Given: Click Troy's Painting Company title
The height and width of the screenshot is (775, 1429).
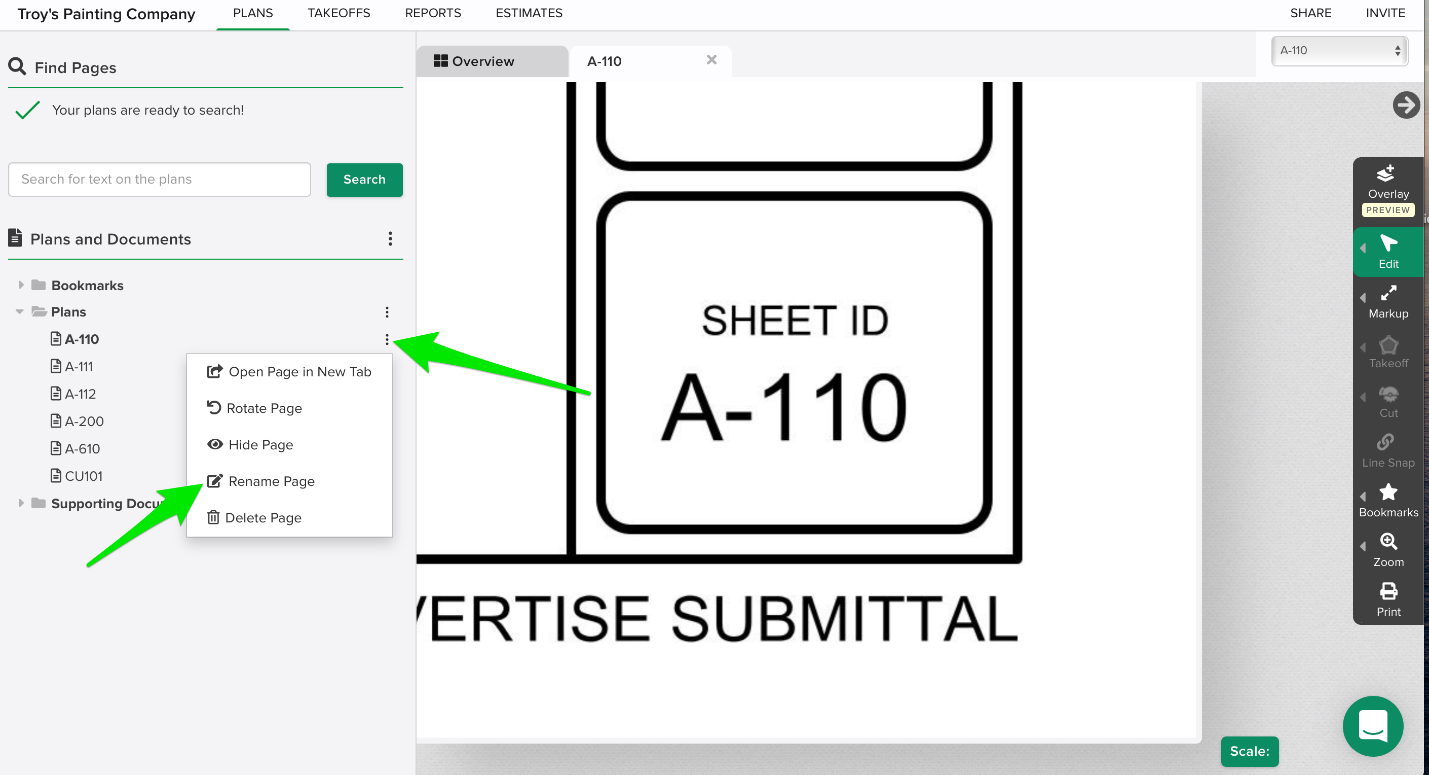Looking at the screenshot, I should tap(106, 14).
